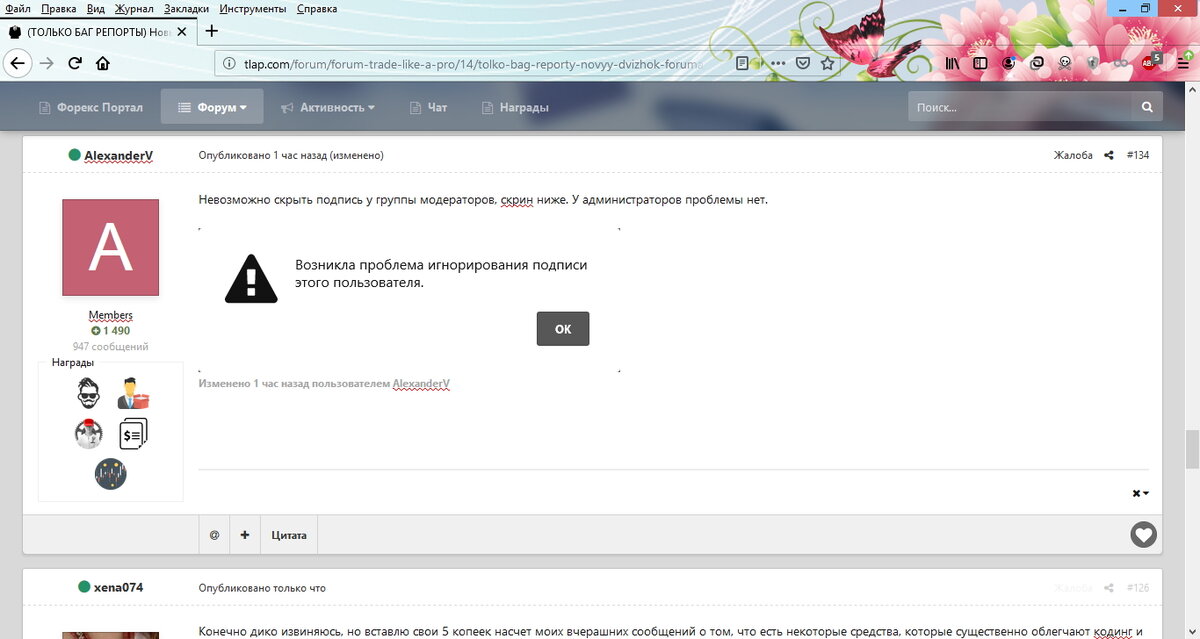
Task: Open the Library bookshelf icon
Action: 951,63
